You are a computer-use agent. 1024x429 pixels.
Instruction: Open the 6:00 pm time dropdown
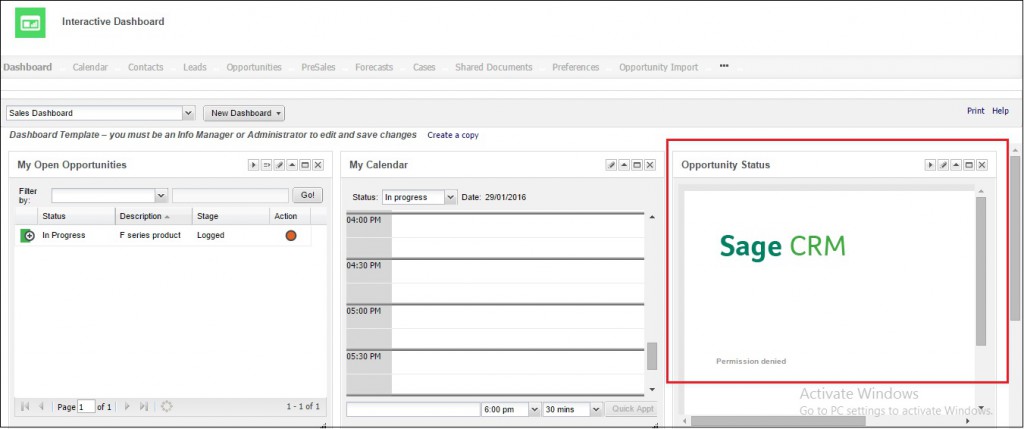534,409
